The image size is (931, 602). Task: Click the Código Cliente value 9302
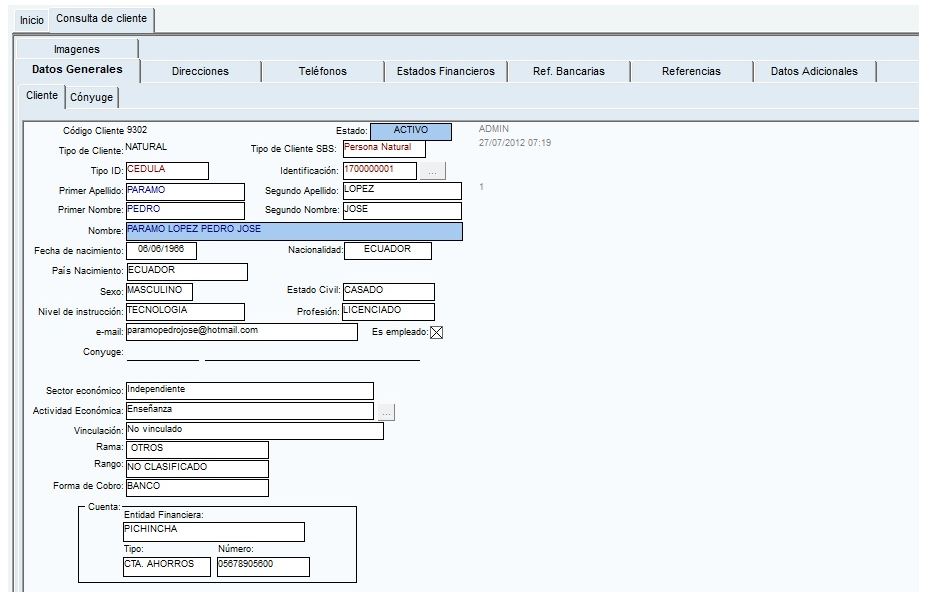click(137, 130)
